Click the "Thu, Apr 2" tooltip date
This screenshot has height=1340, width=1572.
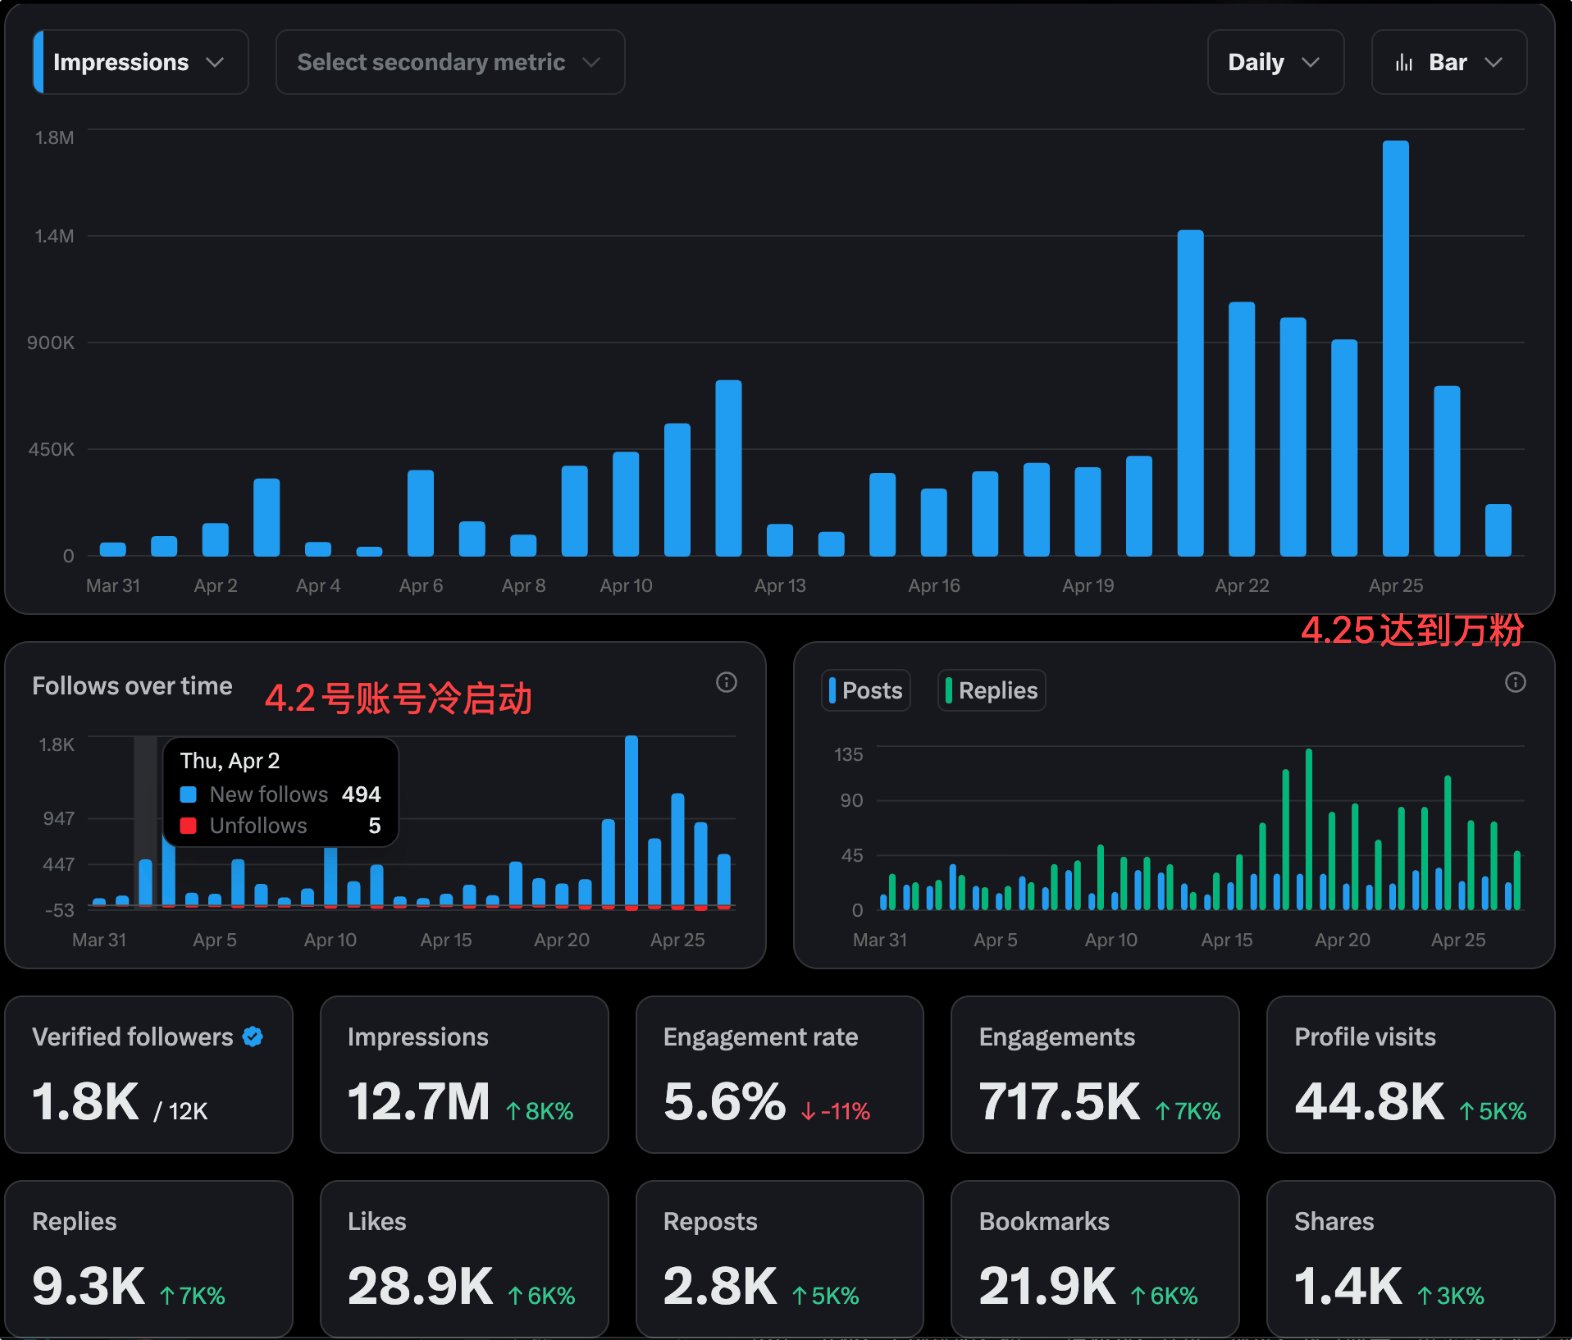click(x=230, y=761)
